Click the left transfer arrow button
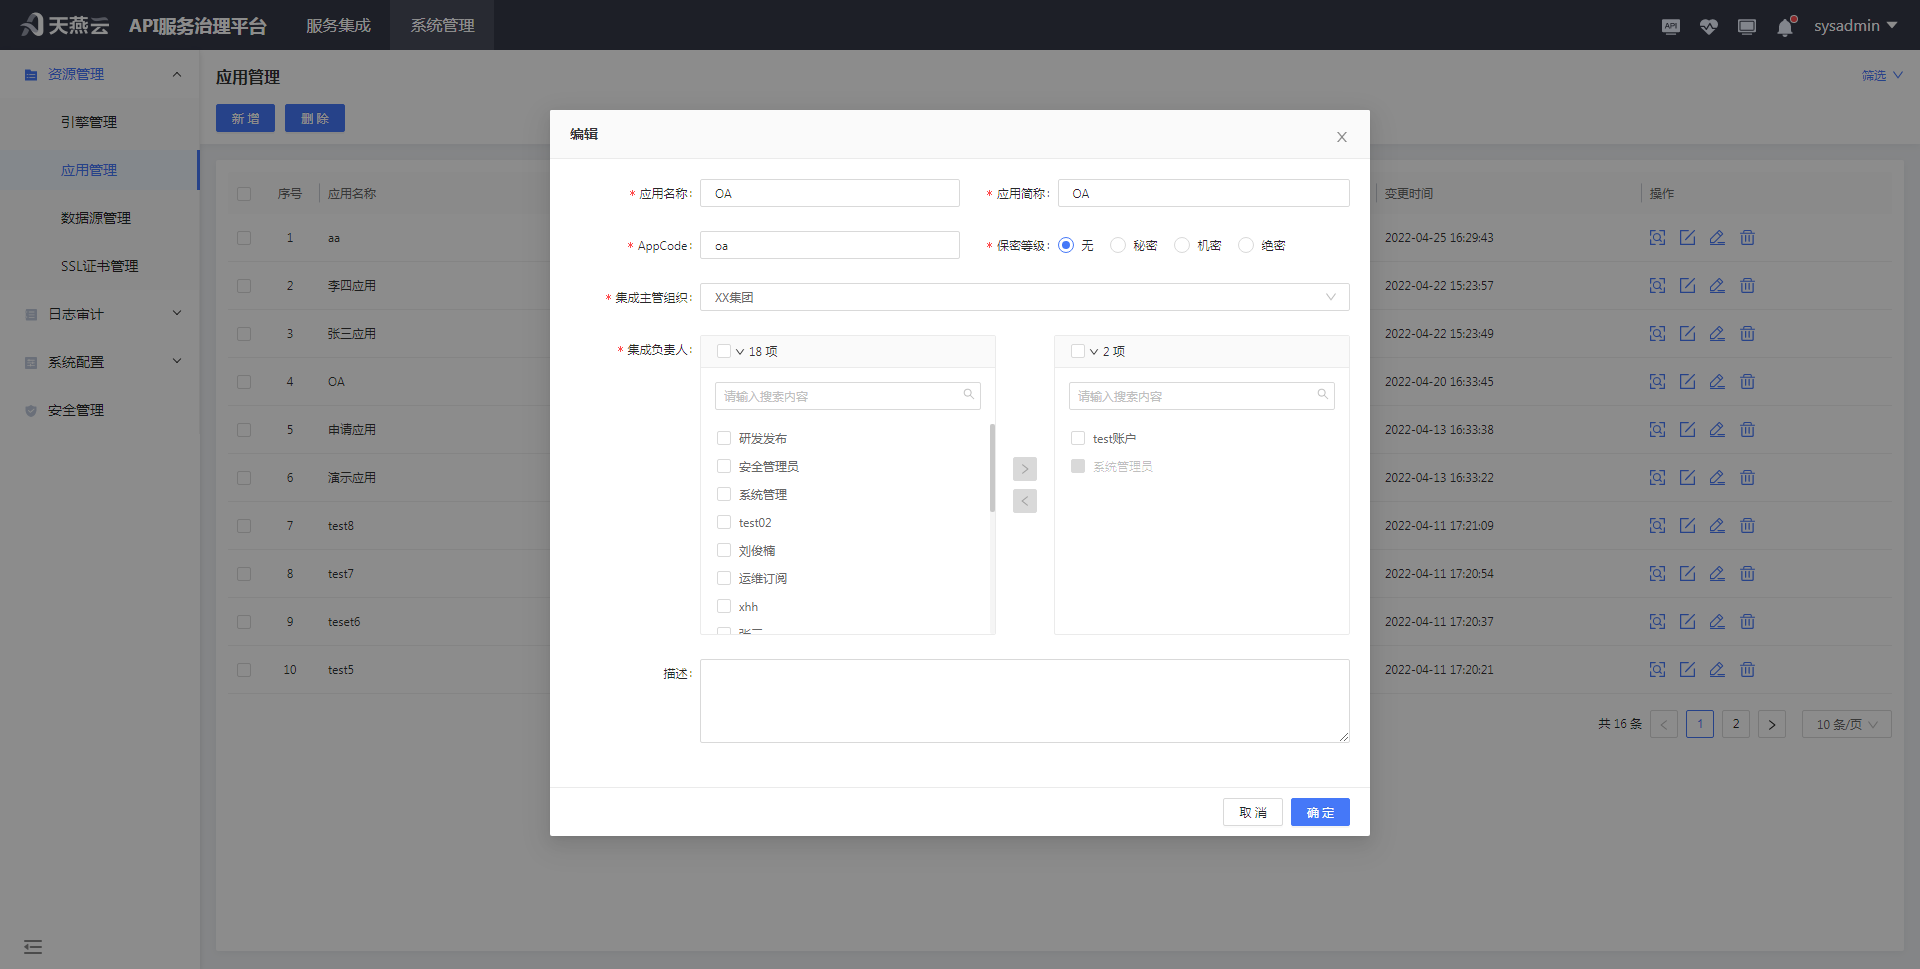Viewport: 1920px width, 969px height. coord(1024,501)
